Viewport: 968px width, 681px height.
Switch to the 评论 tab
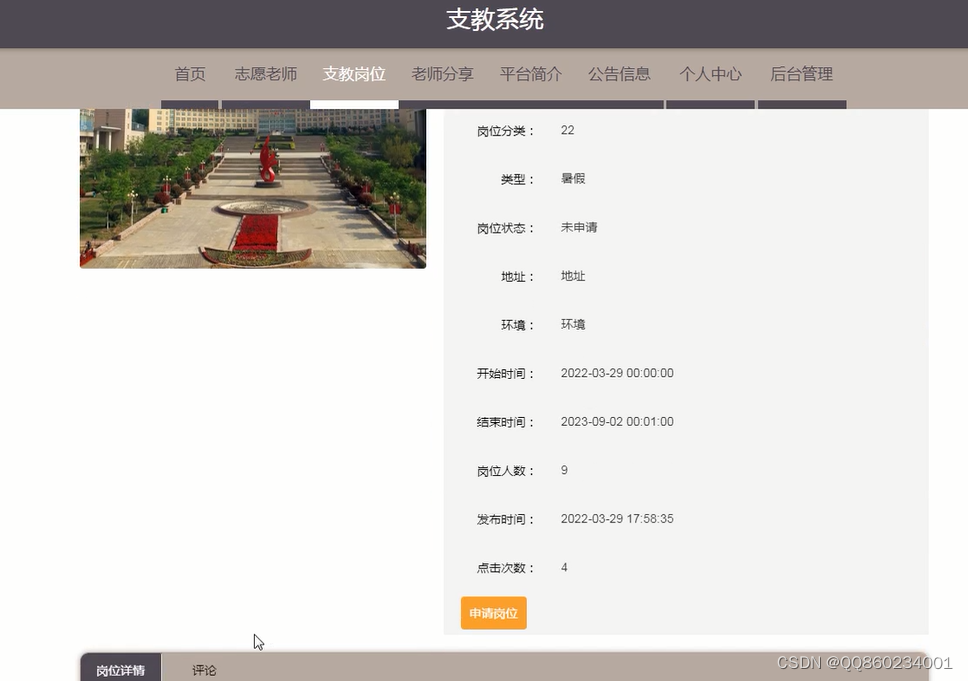pyautogui.click(x=204, y=670)
